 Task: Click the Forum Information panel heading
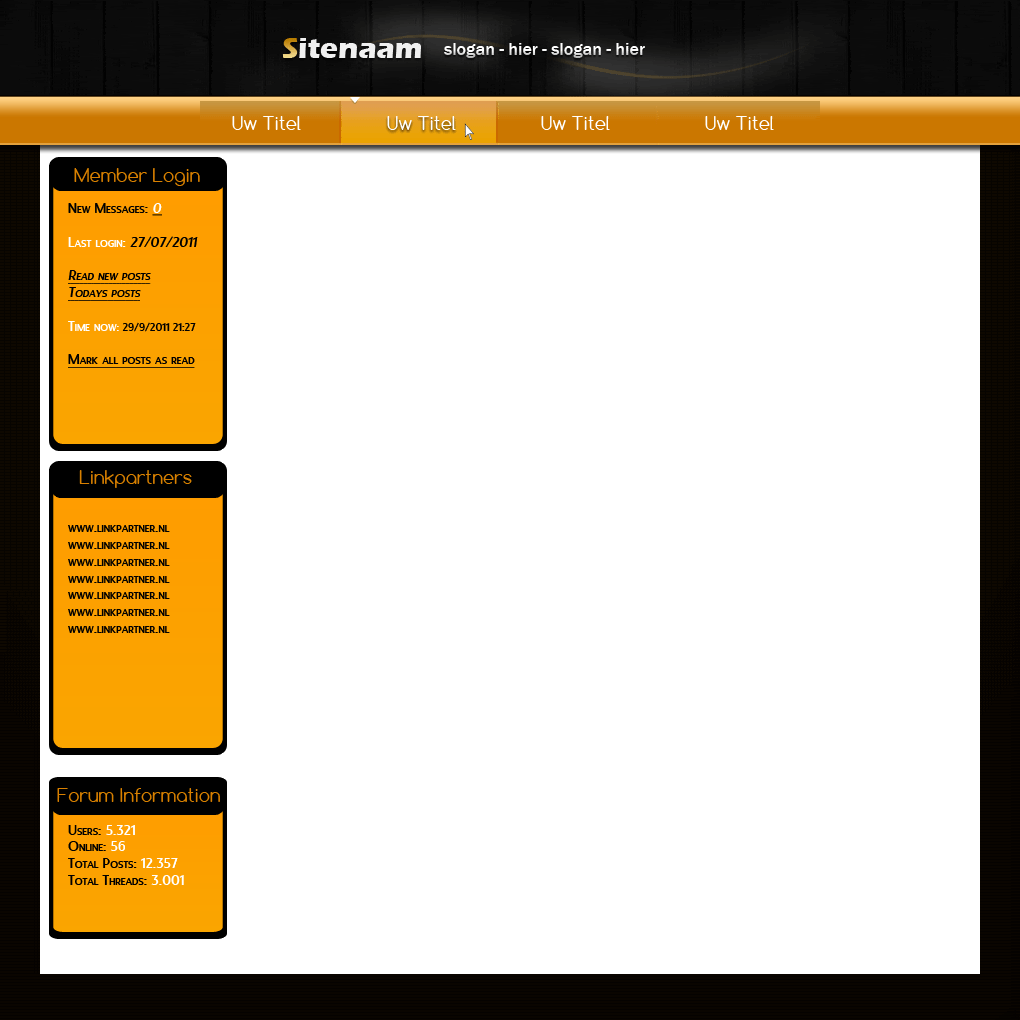pyautogui.click(x=138, y=795)
